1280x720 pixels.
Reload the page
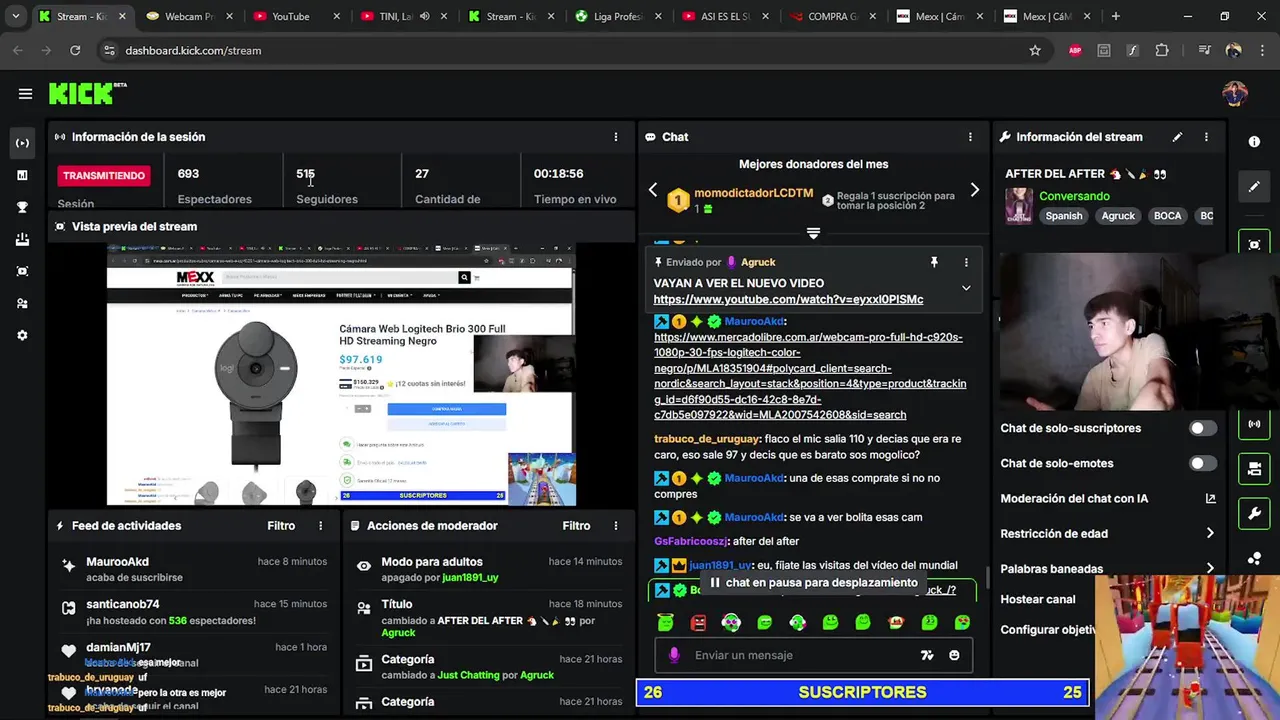click(75, 50)
